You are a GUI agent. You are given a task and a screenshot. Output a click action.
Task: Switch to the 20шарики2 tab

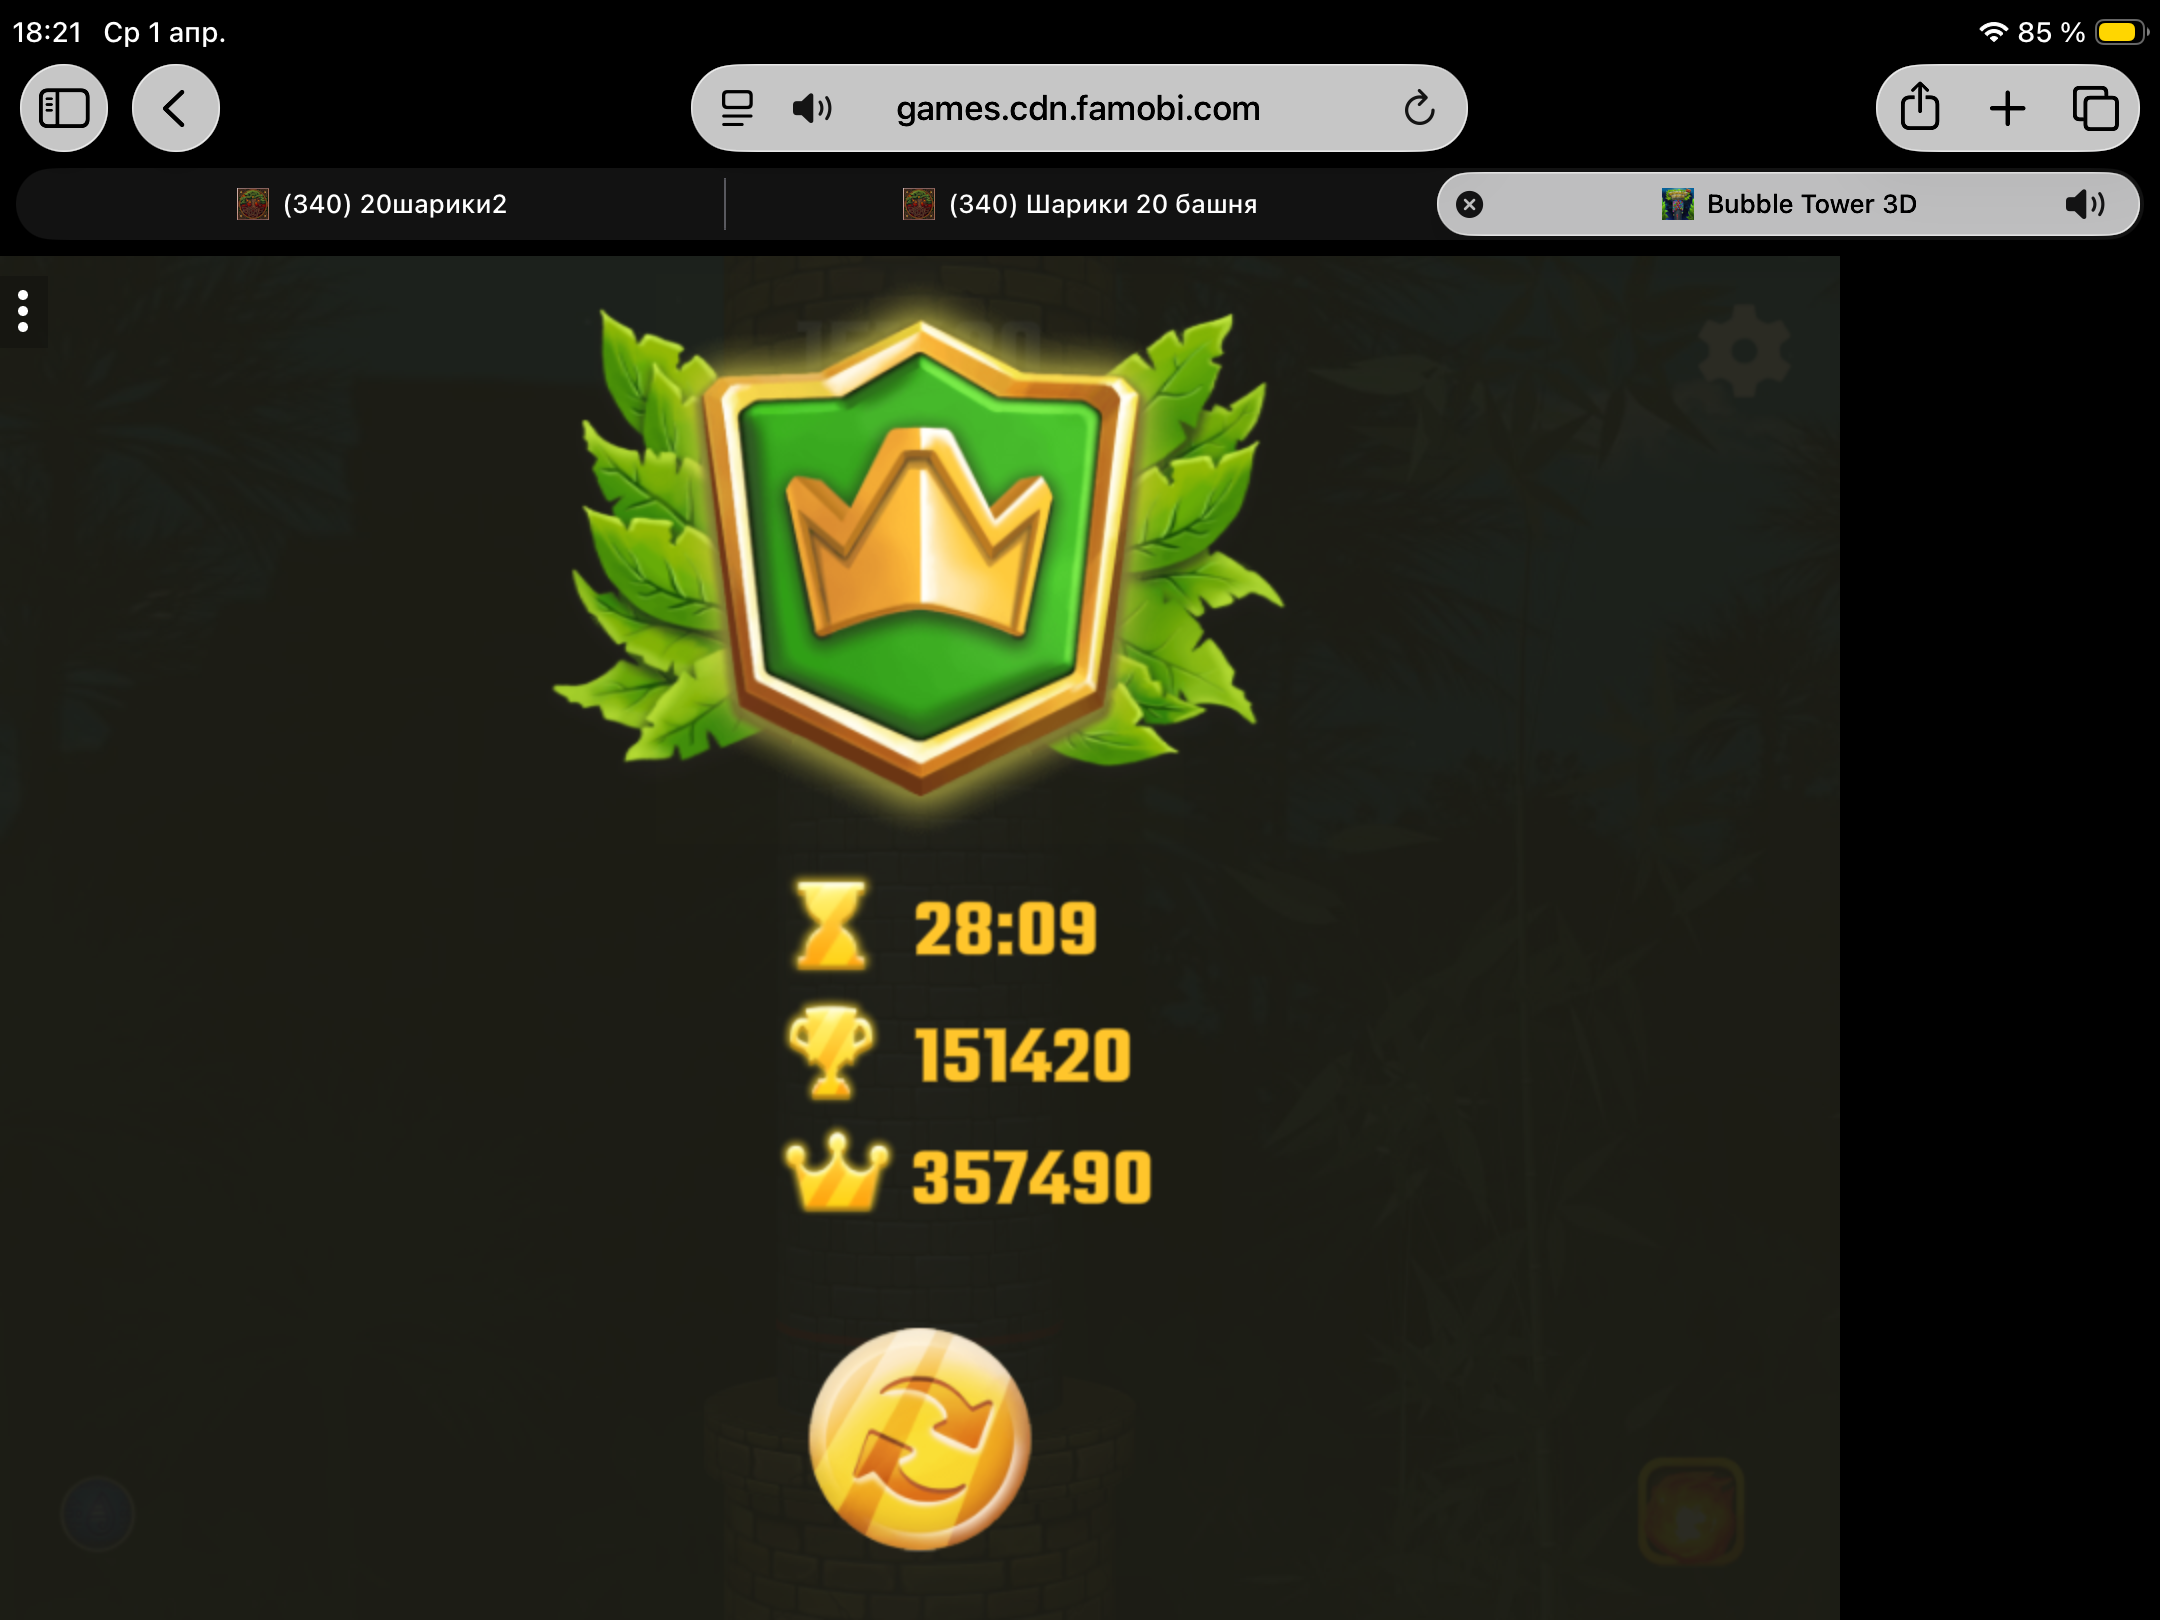click(371, 204)
